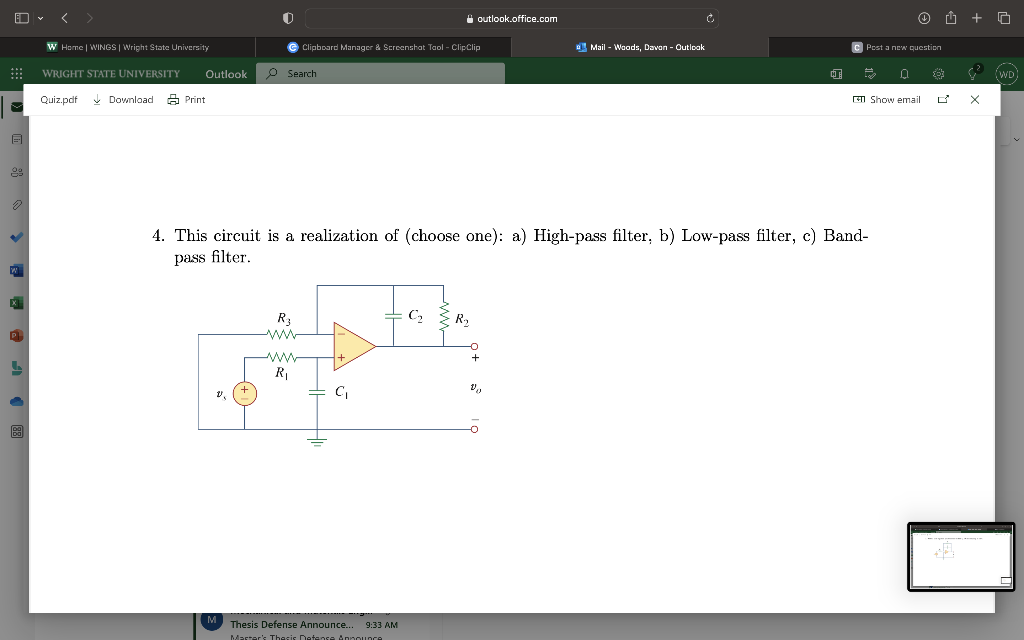Open Microsoft To Do checkmark icon
1024x640 pixels.
click(x=15, y=237)
